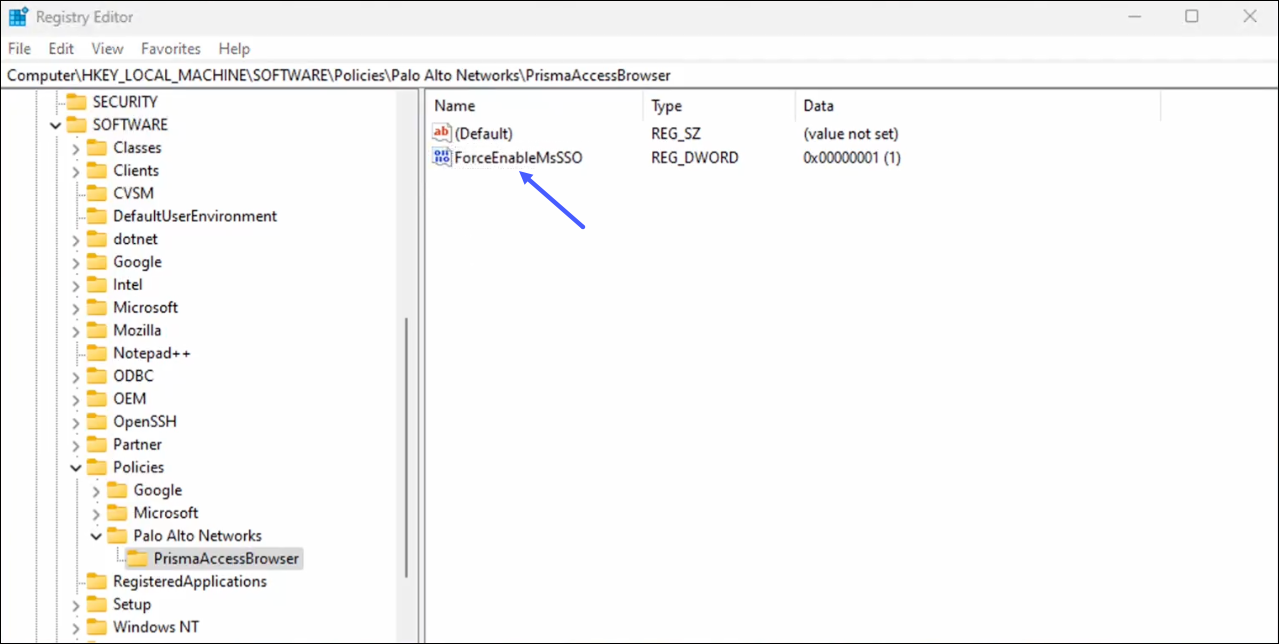
Task: Click the Clients folder icon
Action: pos(97,171)
